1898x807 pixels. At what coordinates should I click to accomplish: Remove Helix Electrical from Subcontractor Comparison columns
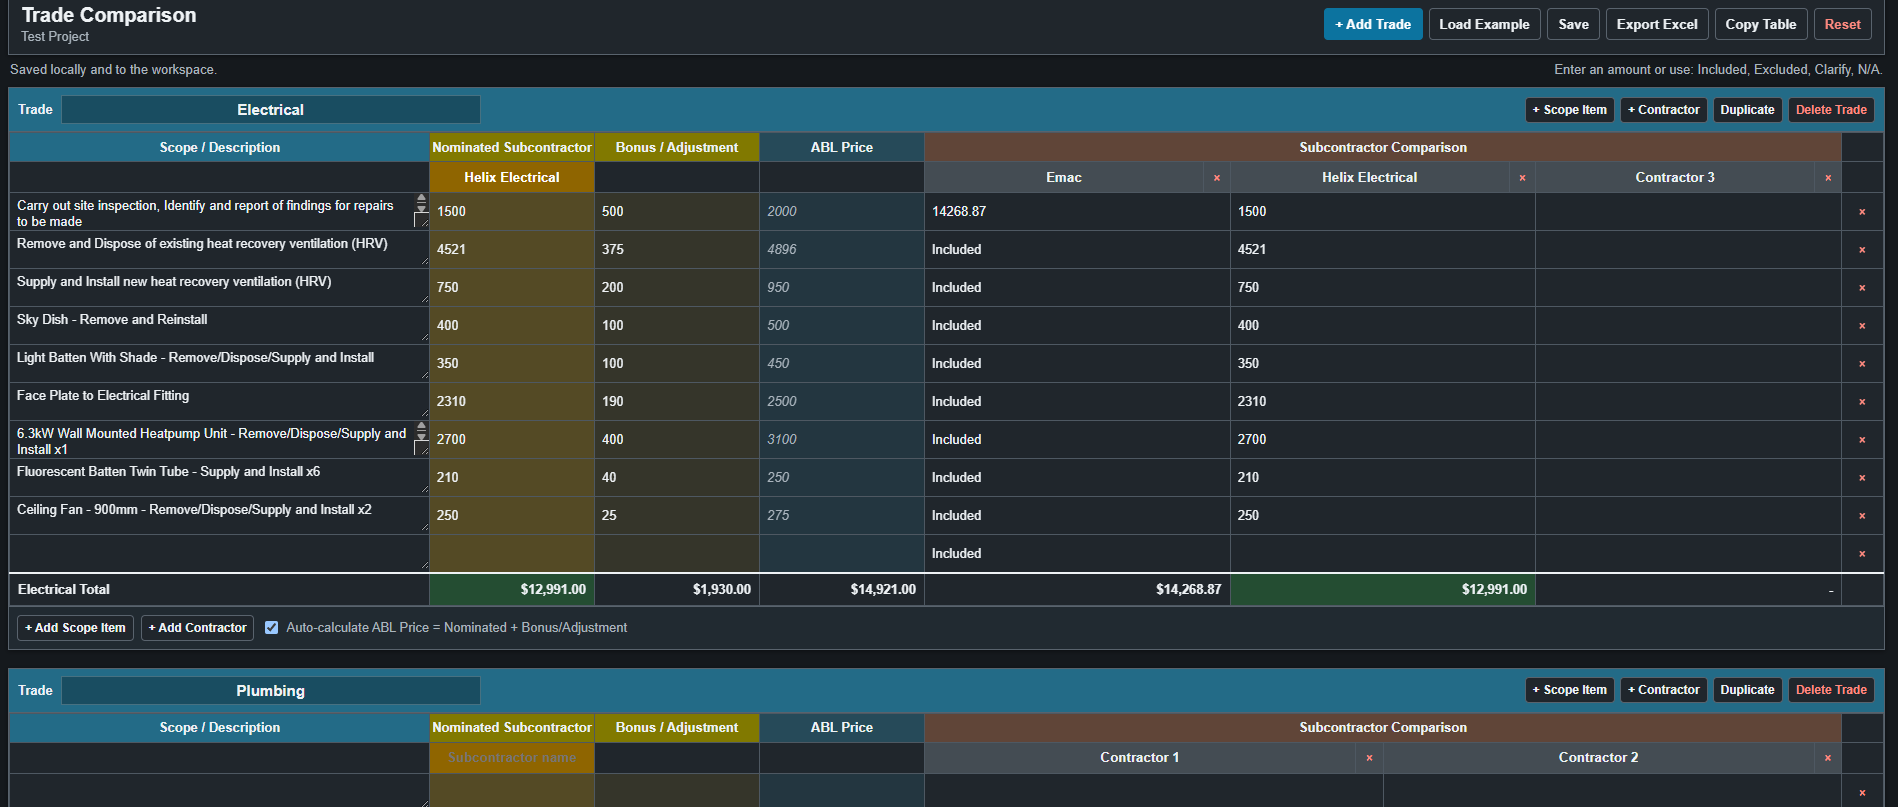[1523, 178]
